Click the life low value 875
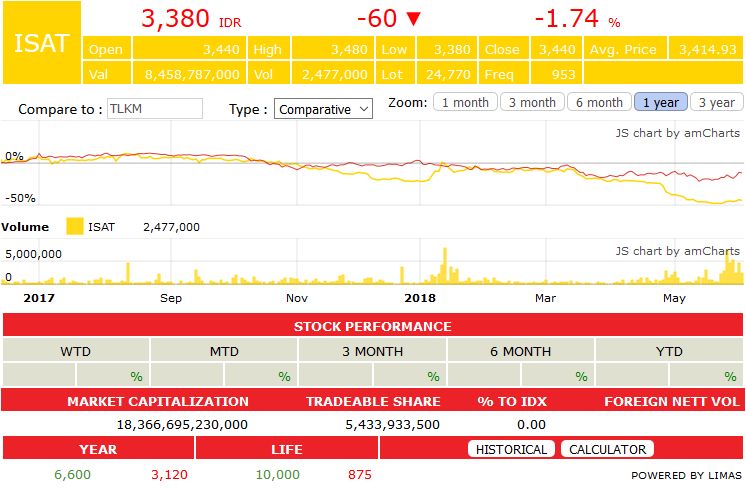Image resolution: width=746 pixels, height=489 pixels. pyautogui.click(x=360, y=474)
